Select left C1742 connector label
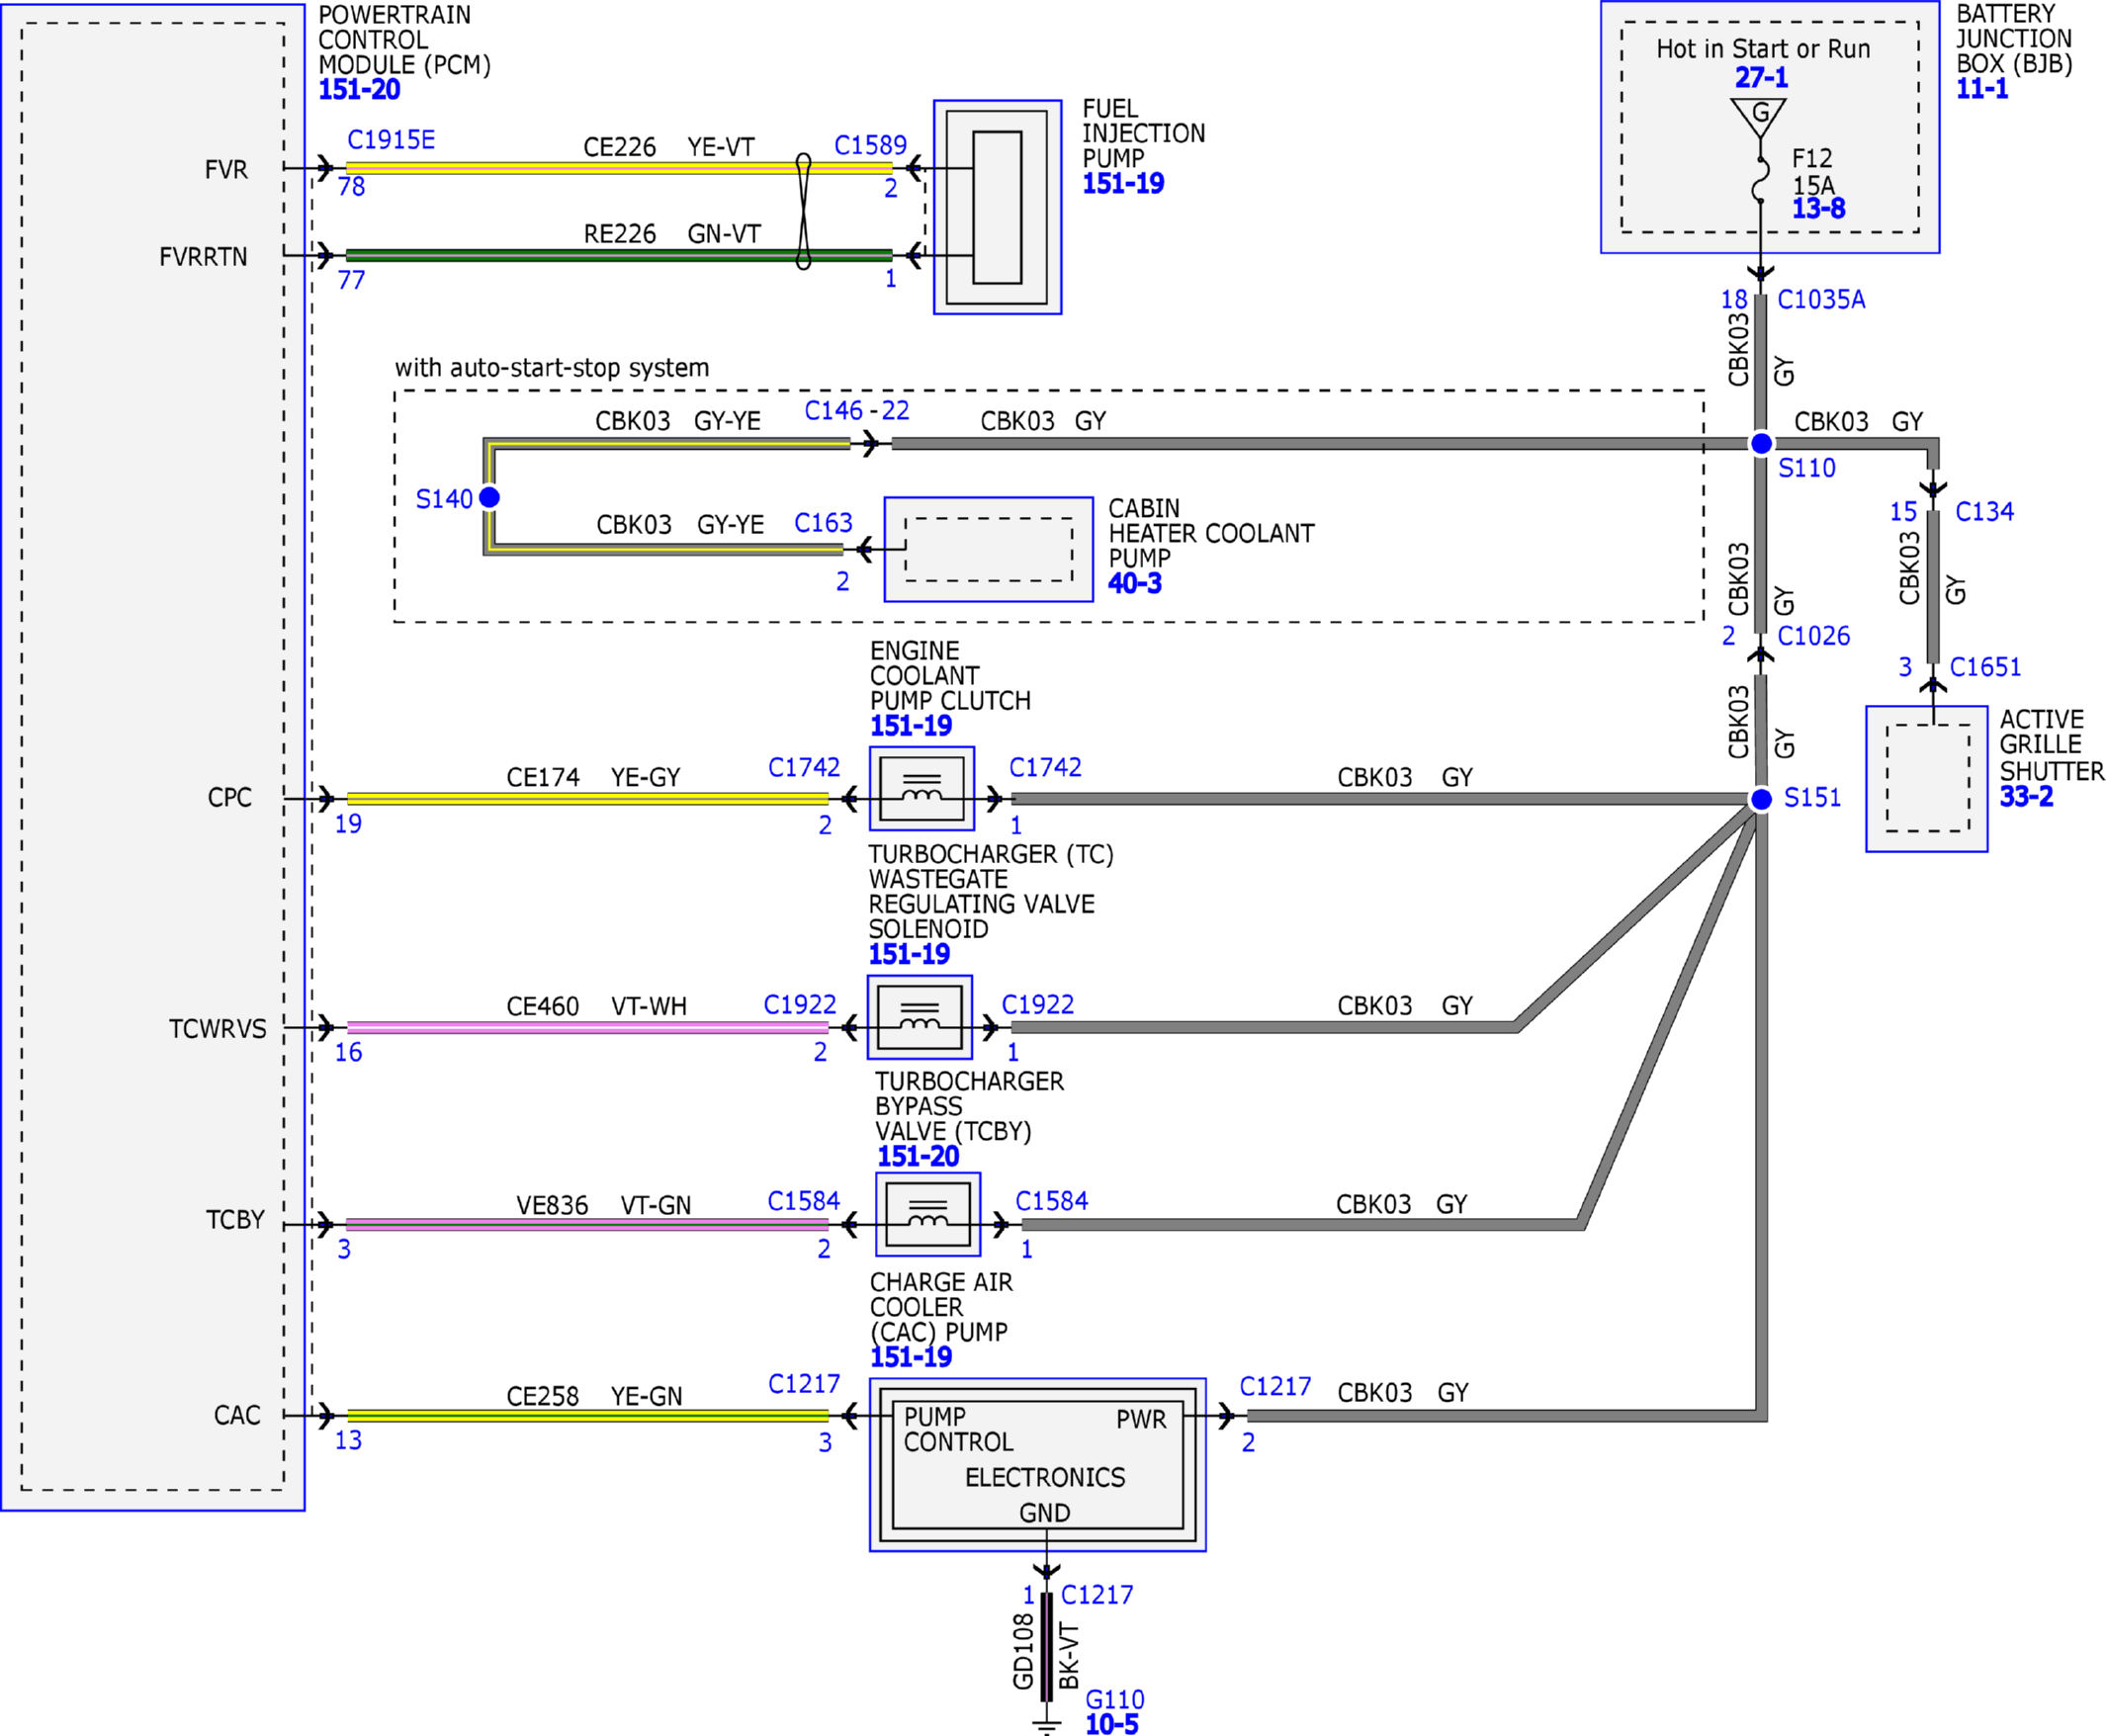This screenshot has height=1736, width=2106. (804, 767)
